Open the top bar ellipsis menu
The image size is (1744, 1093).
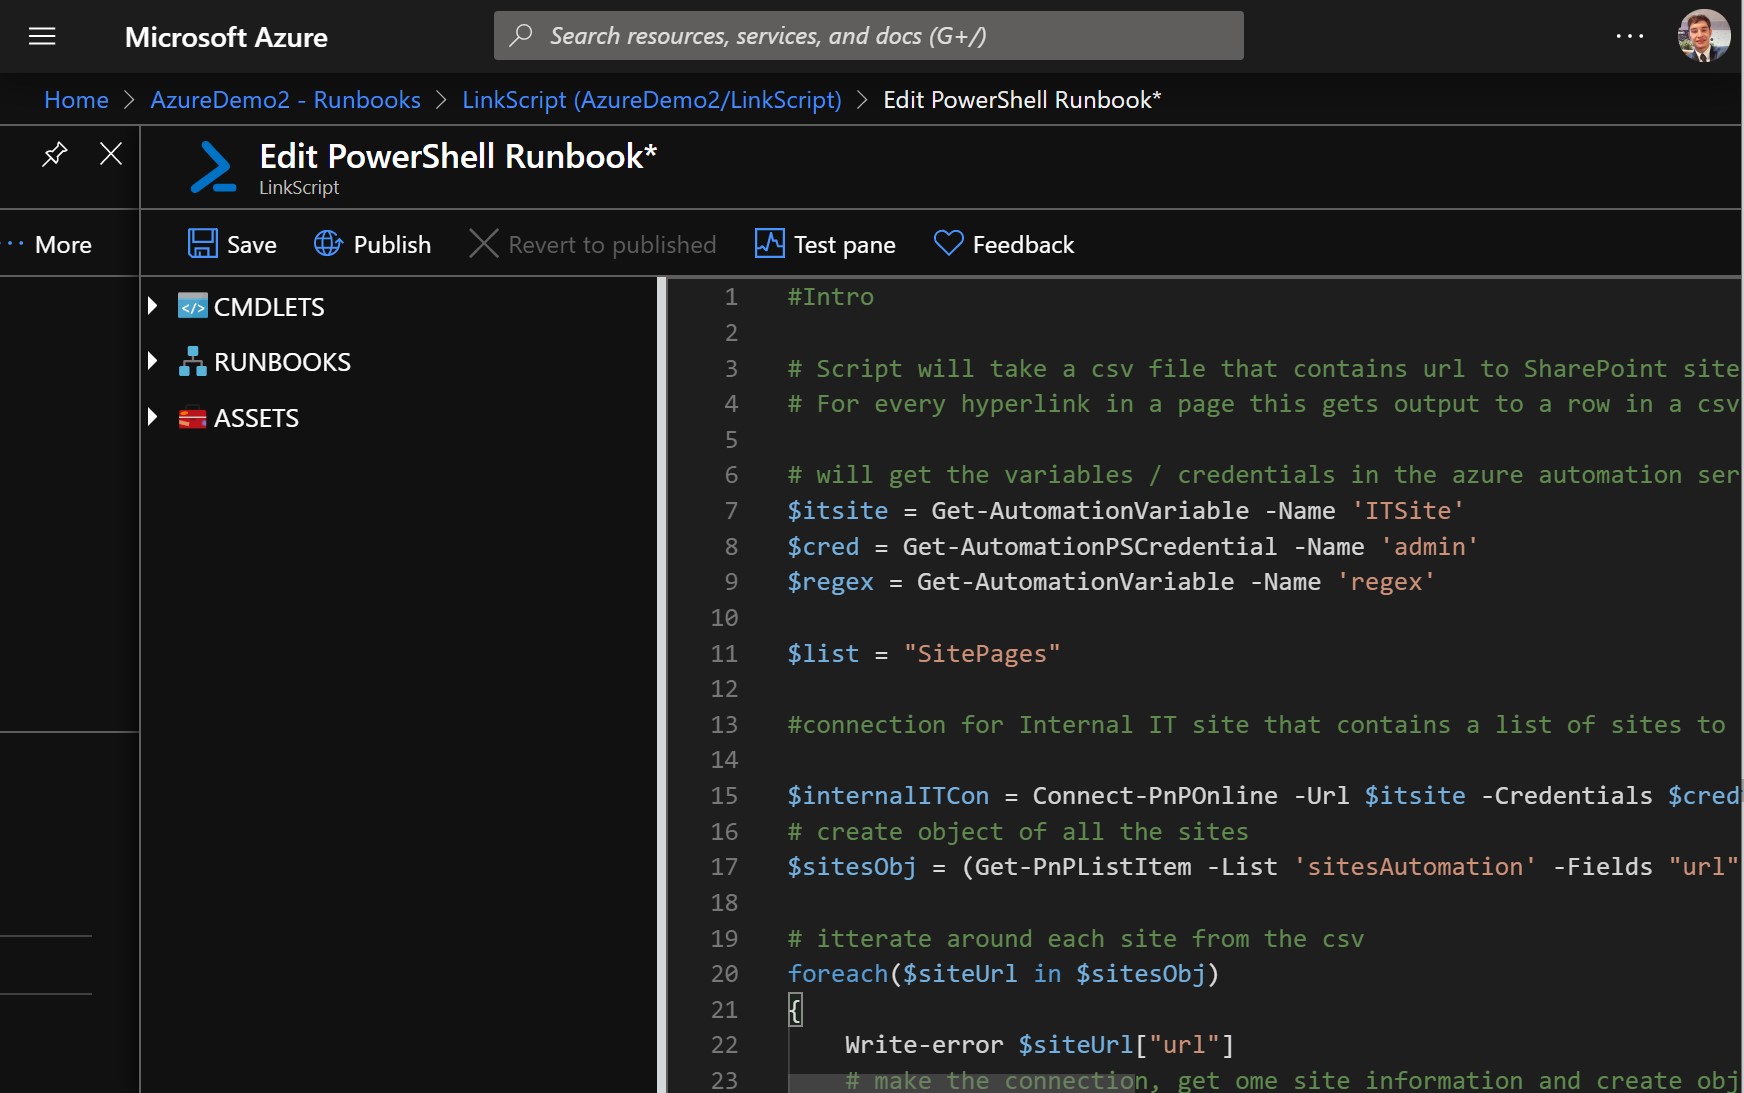click(1629, 36)
